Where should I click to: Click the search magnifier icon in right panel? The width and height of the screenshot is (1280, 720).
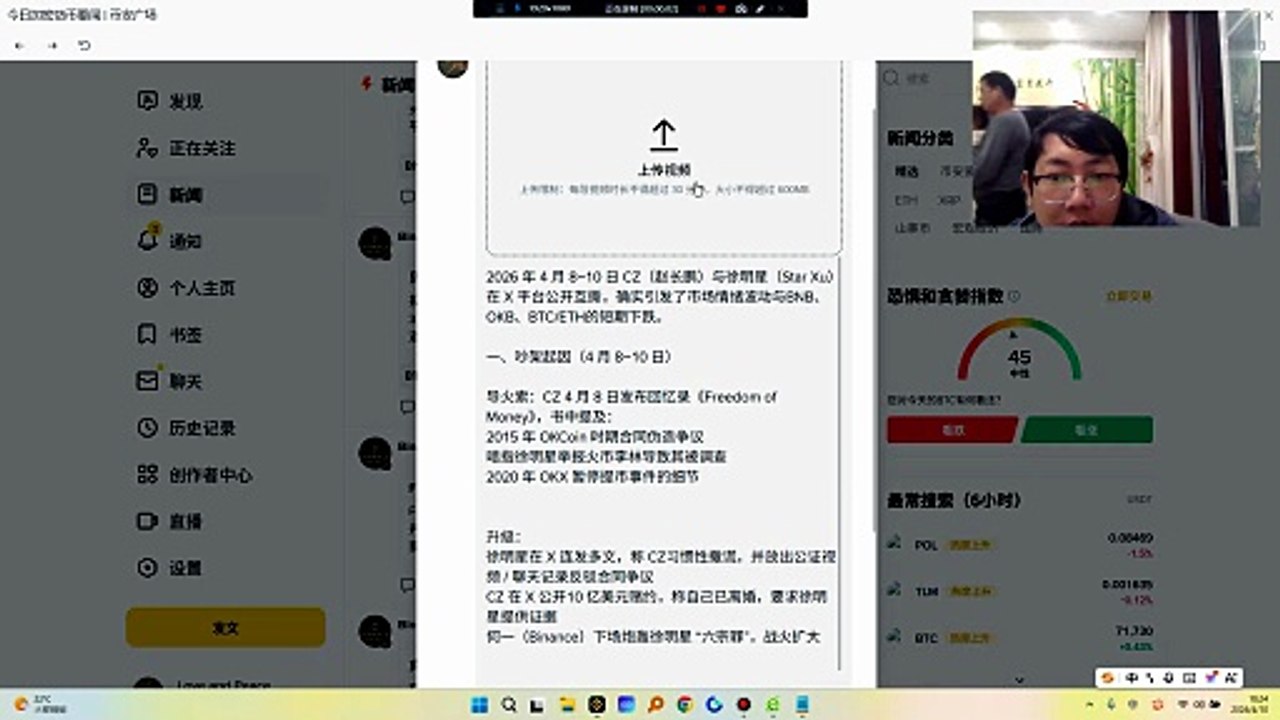[891, 78]
